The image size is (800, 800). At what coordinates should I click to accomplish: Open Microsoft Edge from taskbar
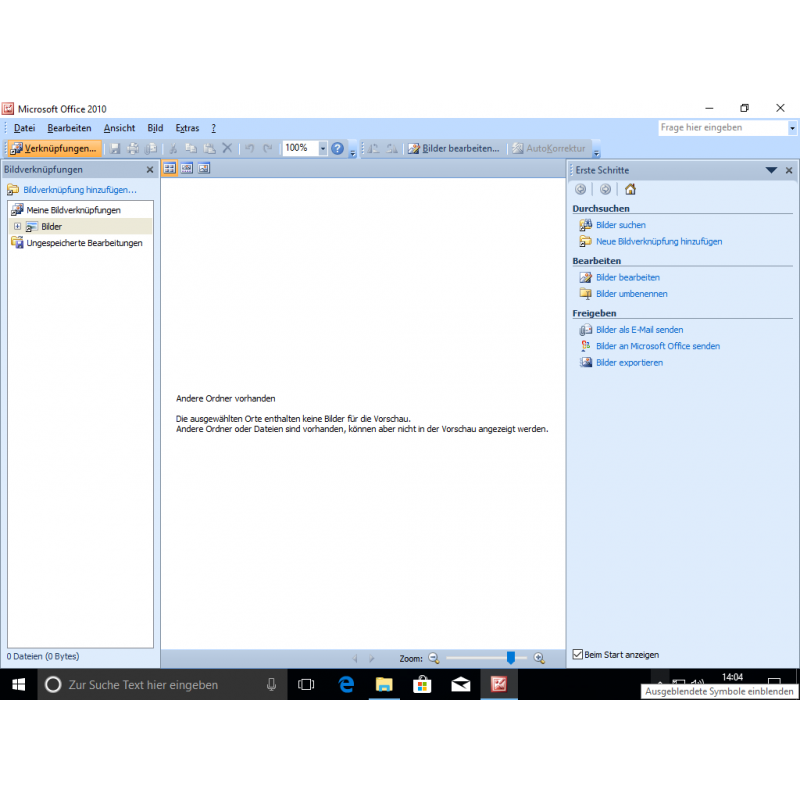[346, 684]
